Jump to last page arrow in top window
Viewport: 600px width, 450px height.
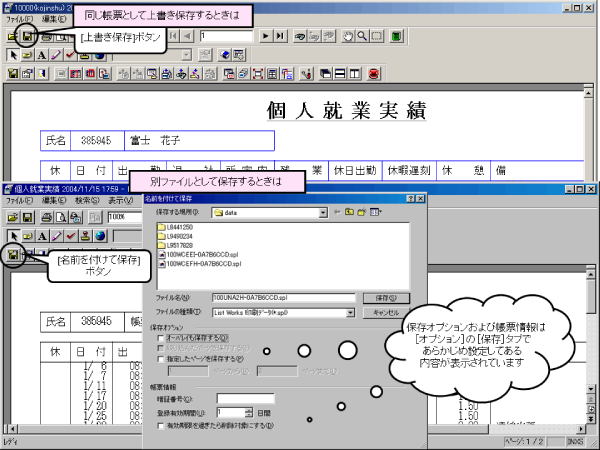[x=280, y=36]
